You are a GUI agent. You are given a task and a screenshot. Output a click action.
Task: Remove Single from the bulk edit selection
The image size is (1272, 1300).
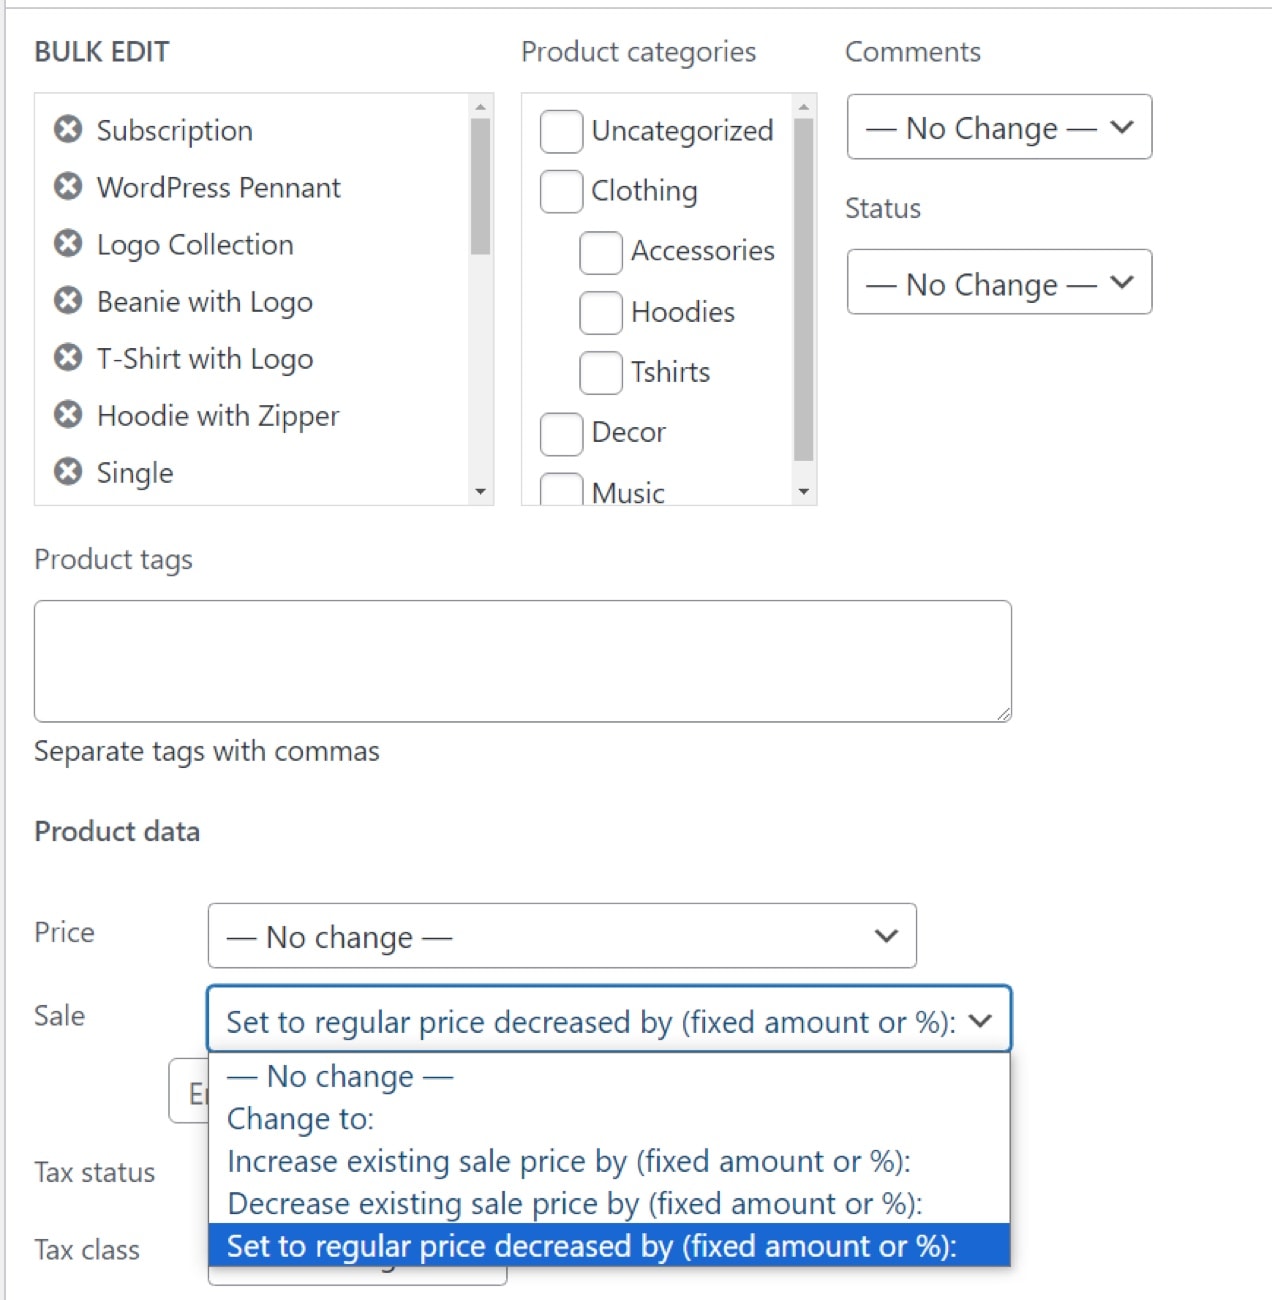67,472
